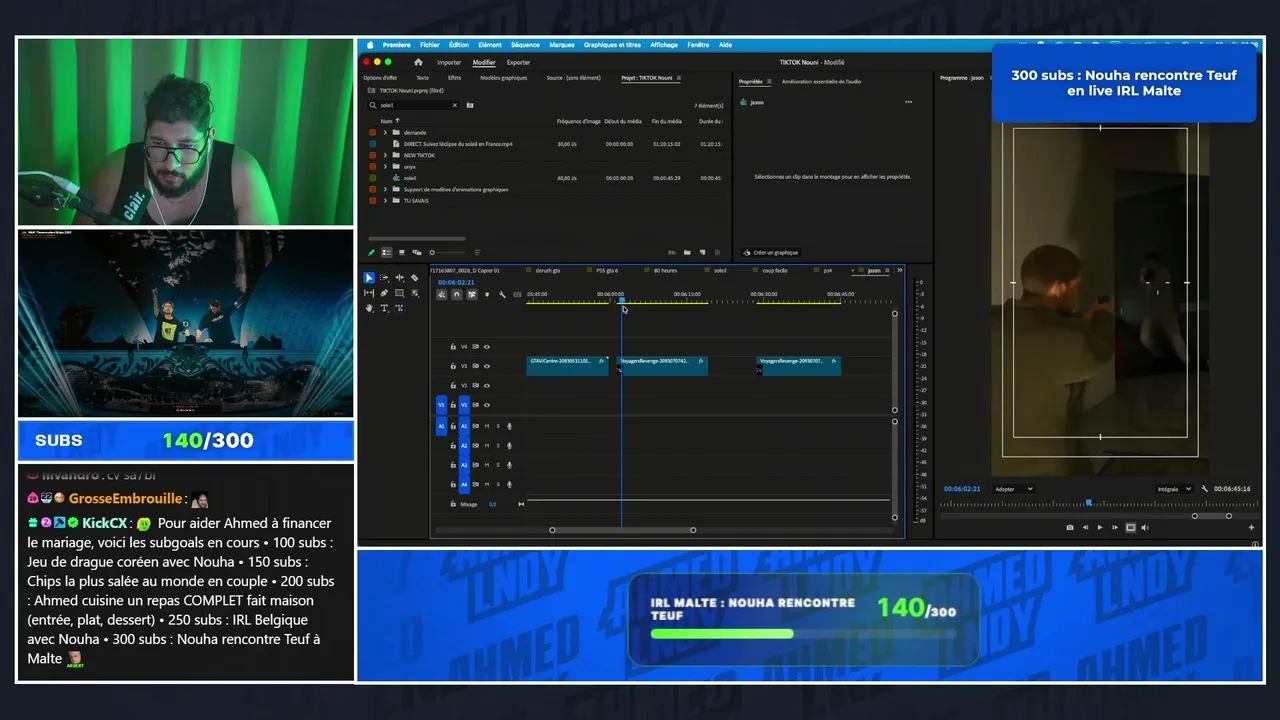Switch to the soleil sequence tab
The height and width of the screenshot is (720, 1280).
(x=720, y=270)
